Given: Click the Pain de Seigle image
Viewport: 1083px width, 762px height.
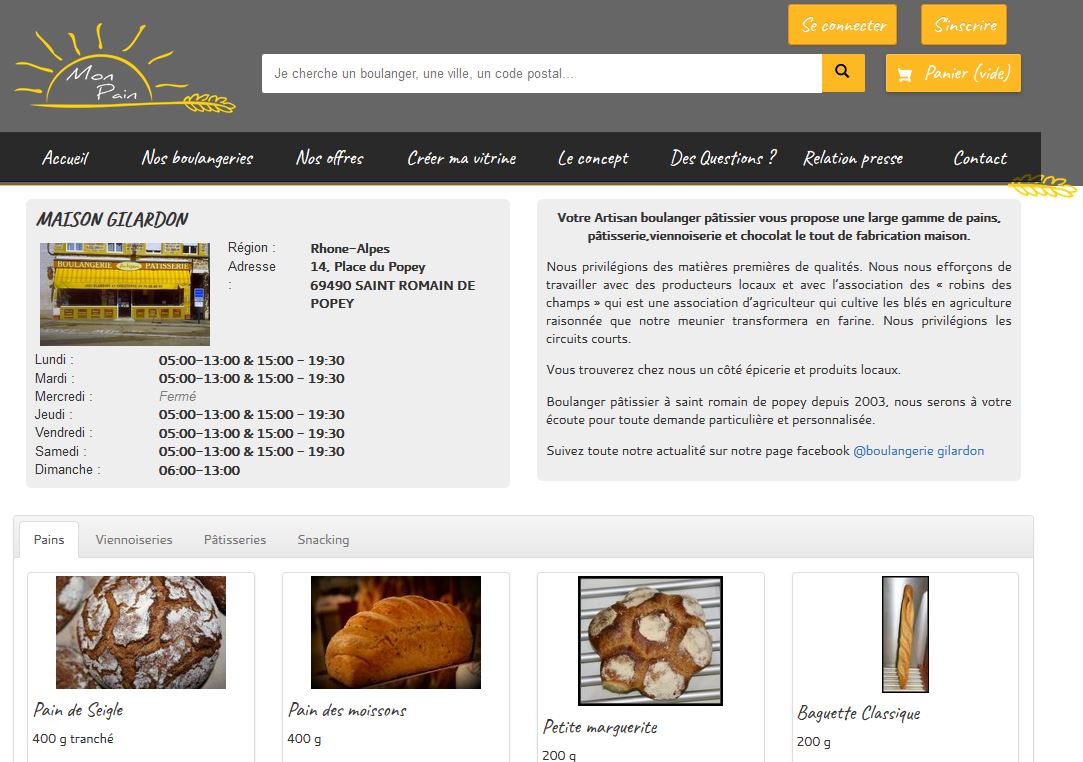Looking at the screenshot, I should coord(141,632).
